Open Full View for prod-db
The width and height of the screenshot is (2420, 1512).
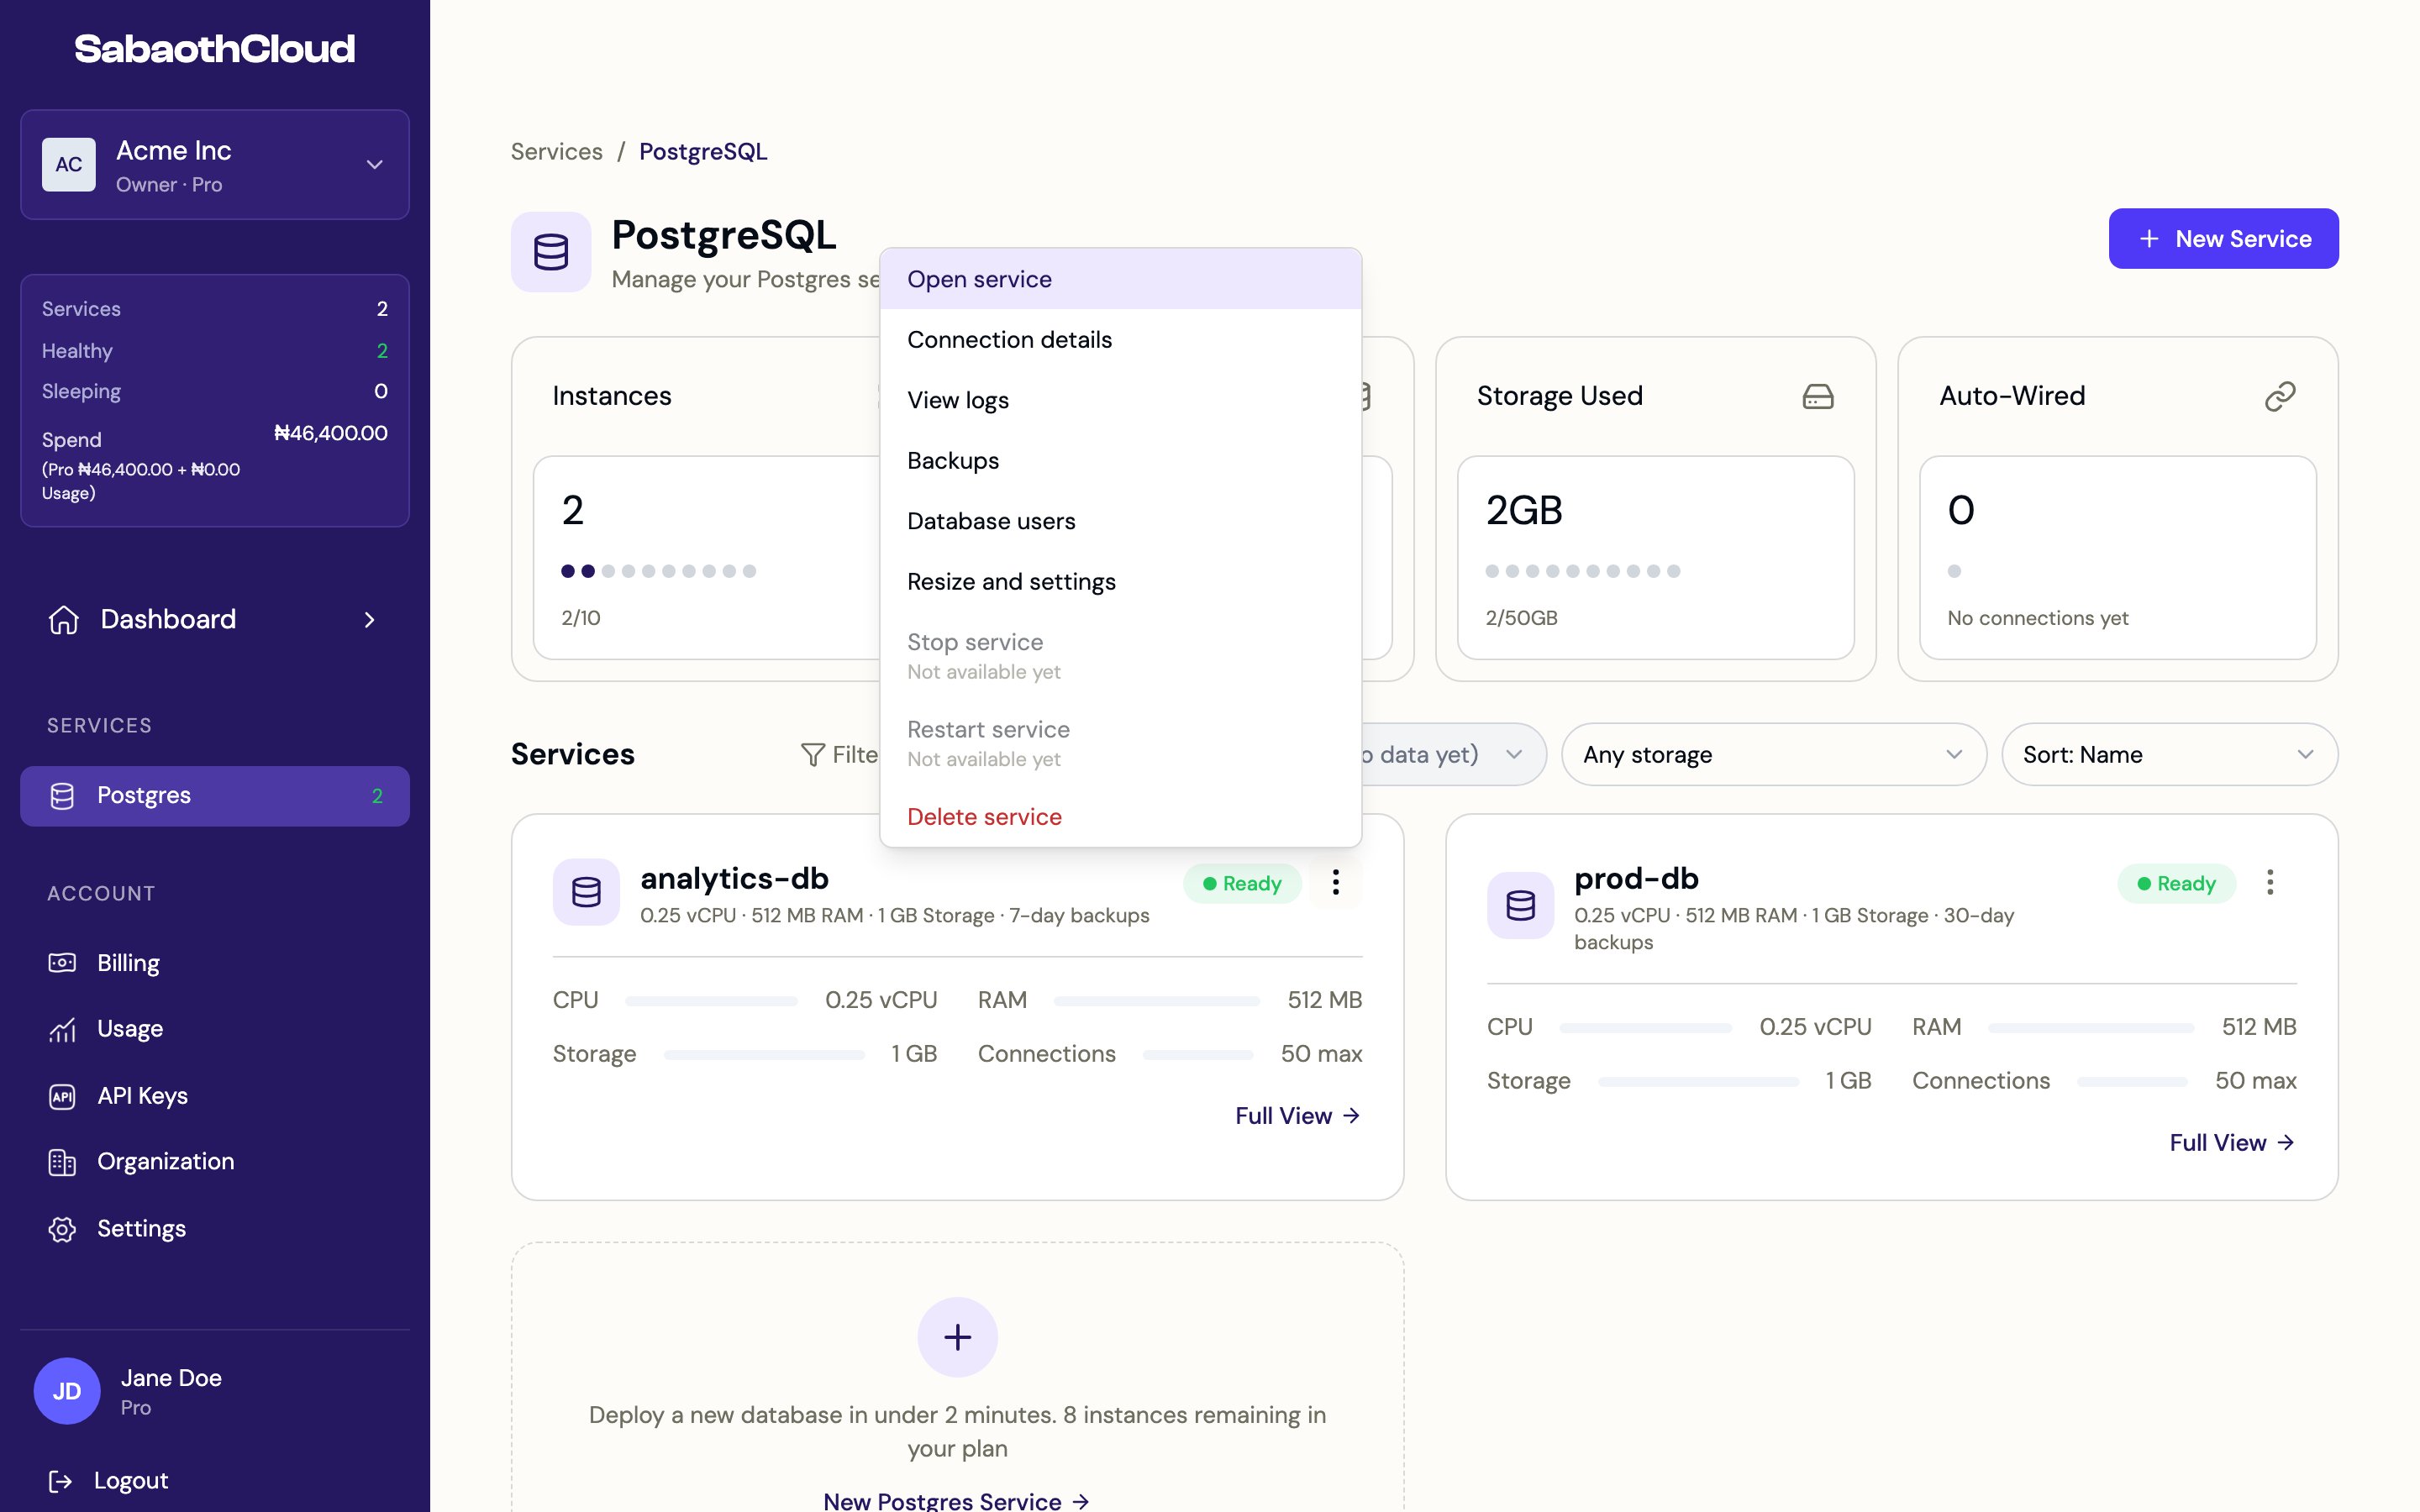point(2232,1143)
